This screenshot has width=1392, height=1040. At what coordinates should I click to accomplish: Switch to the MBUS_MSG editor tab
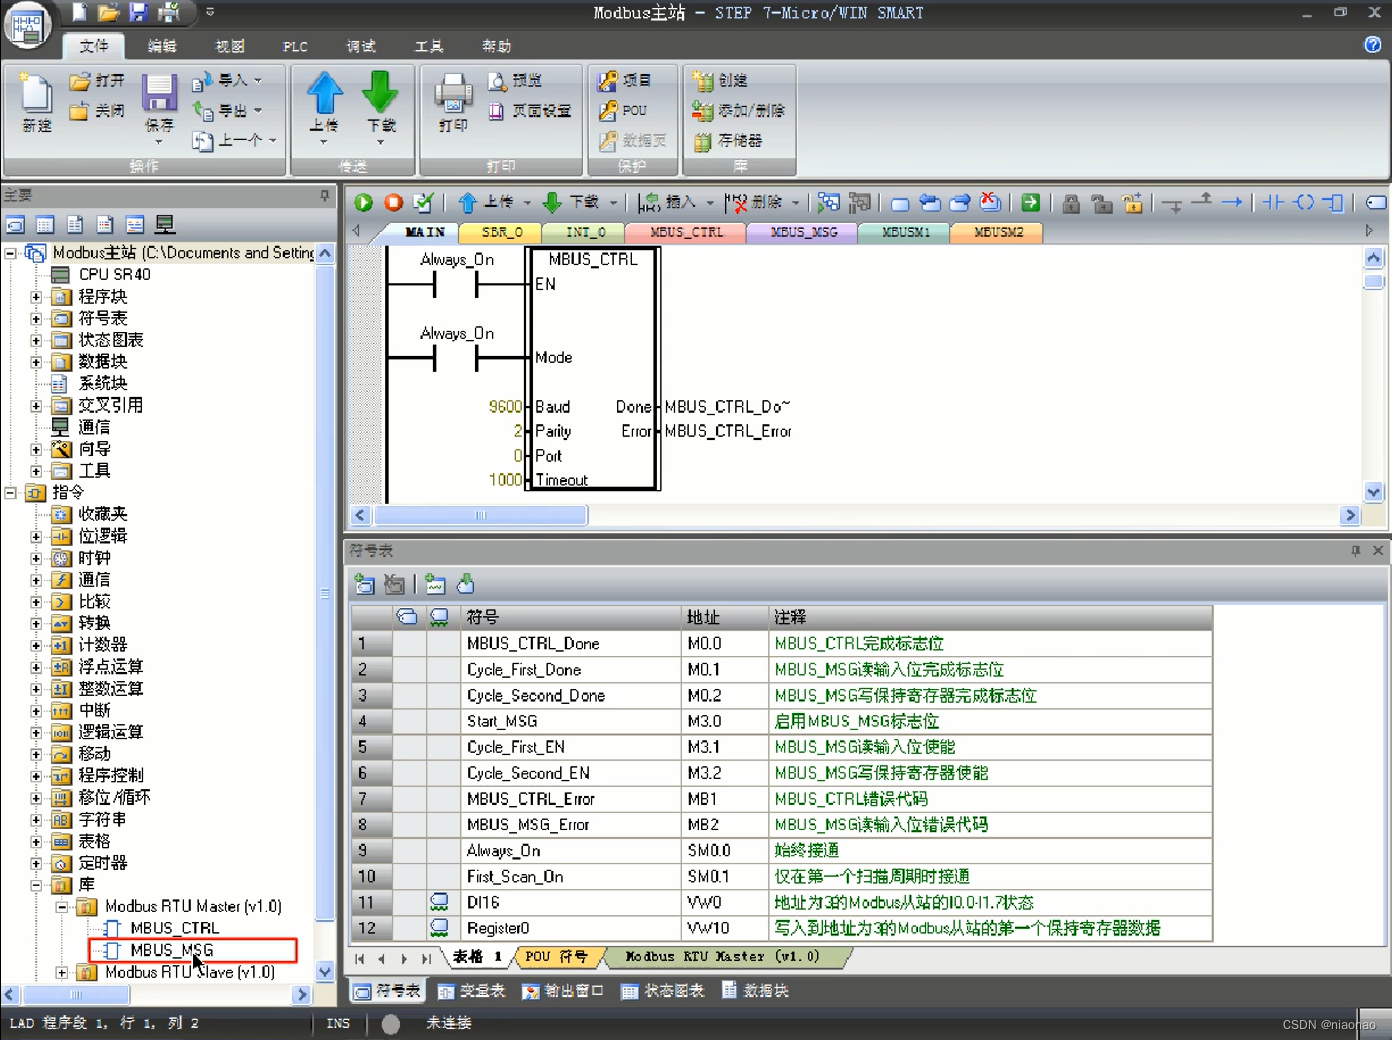805,232
